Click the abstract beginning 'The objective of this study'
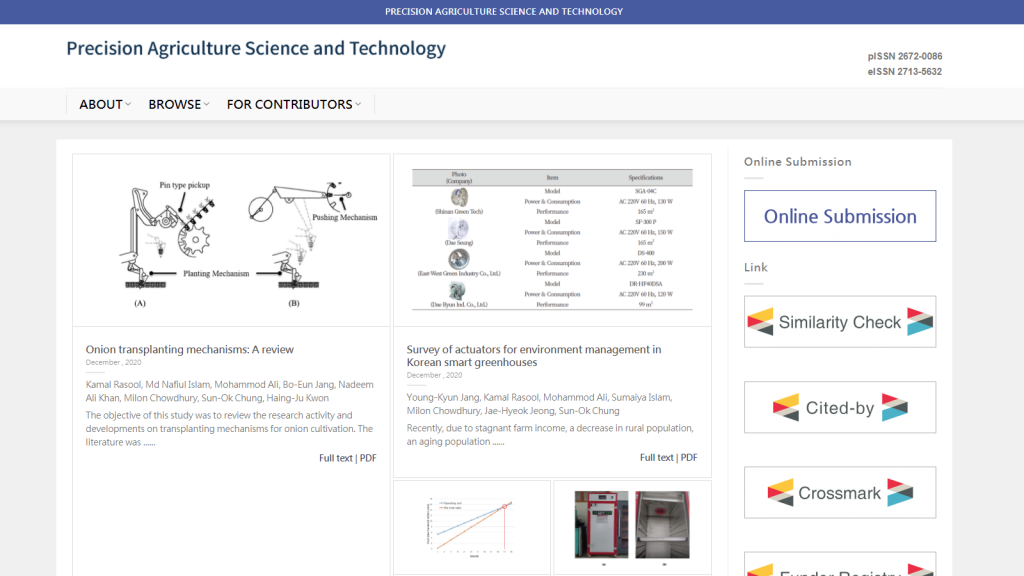 tap(229, 428)
